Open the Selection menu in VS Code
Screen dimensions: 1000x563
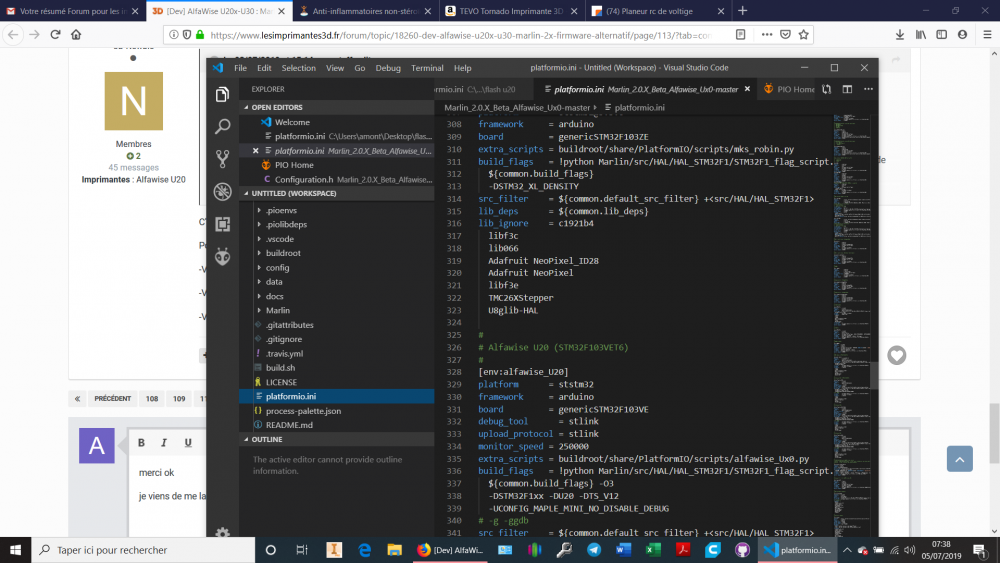click(298, 68)
